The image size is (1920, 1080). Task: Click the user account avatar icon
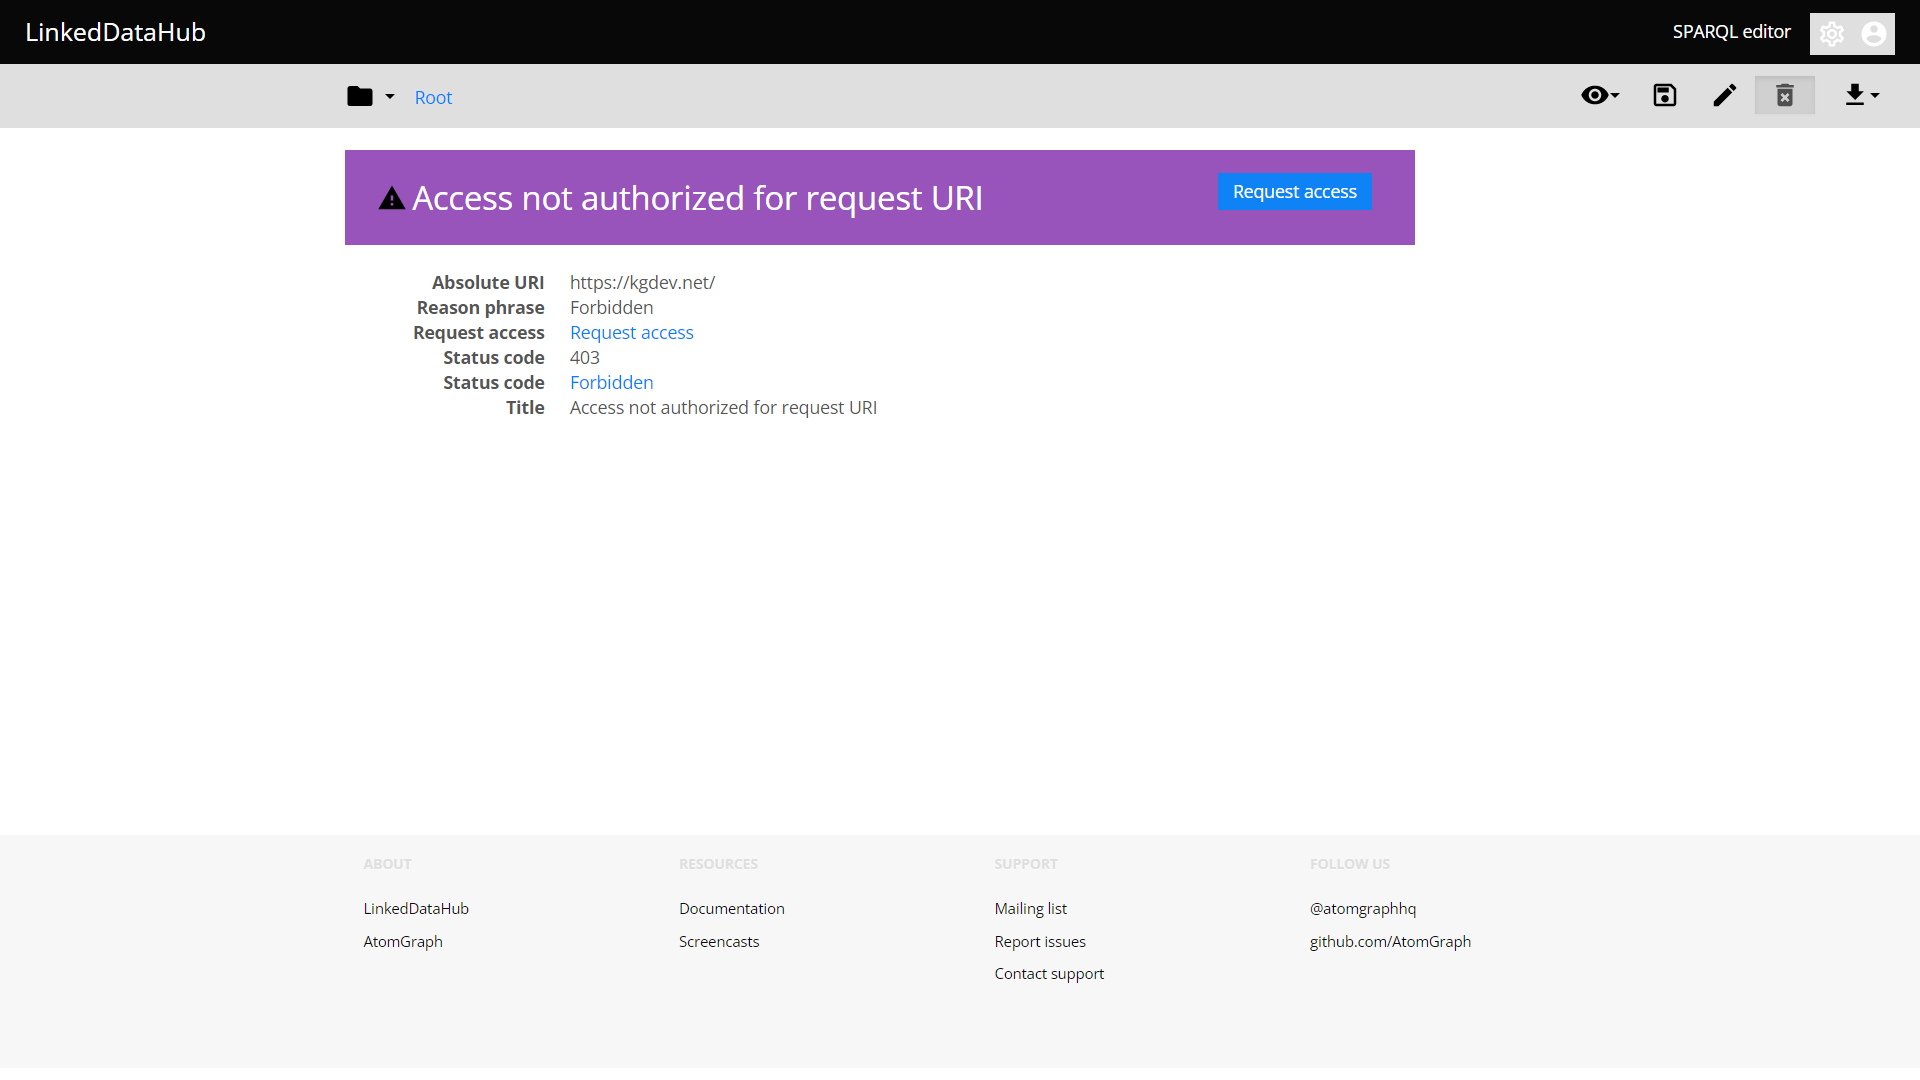pos(1874,34)
